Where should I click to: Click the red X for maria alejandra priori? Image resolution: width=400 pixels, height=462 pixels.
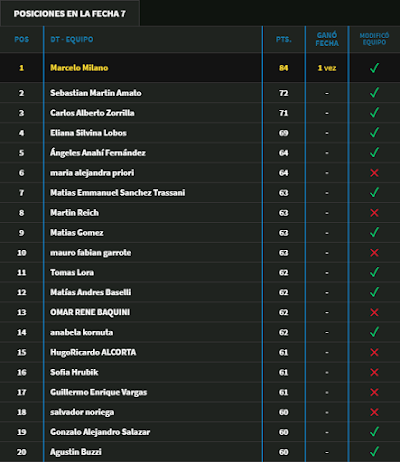point(374,173)
